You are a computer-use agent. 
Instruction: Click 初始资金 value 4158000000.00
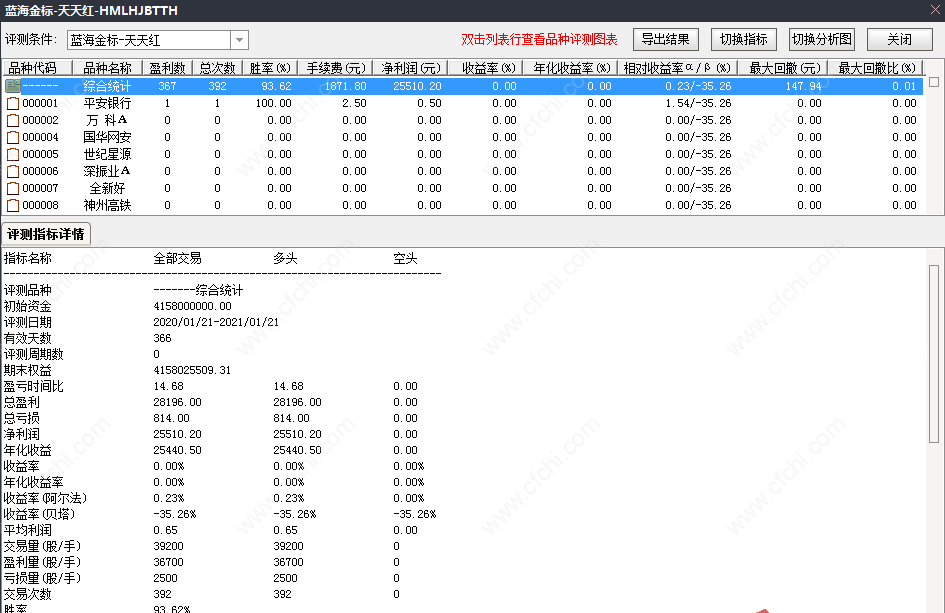tap(192, 306)
